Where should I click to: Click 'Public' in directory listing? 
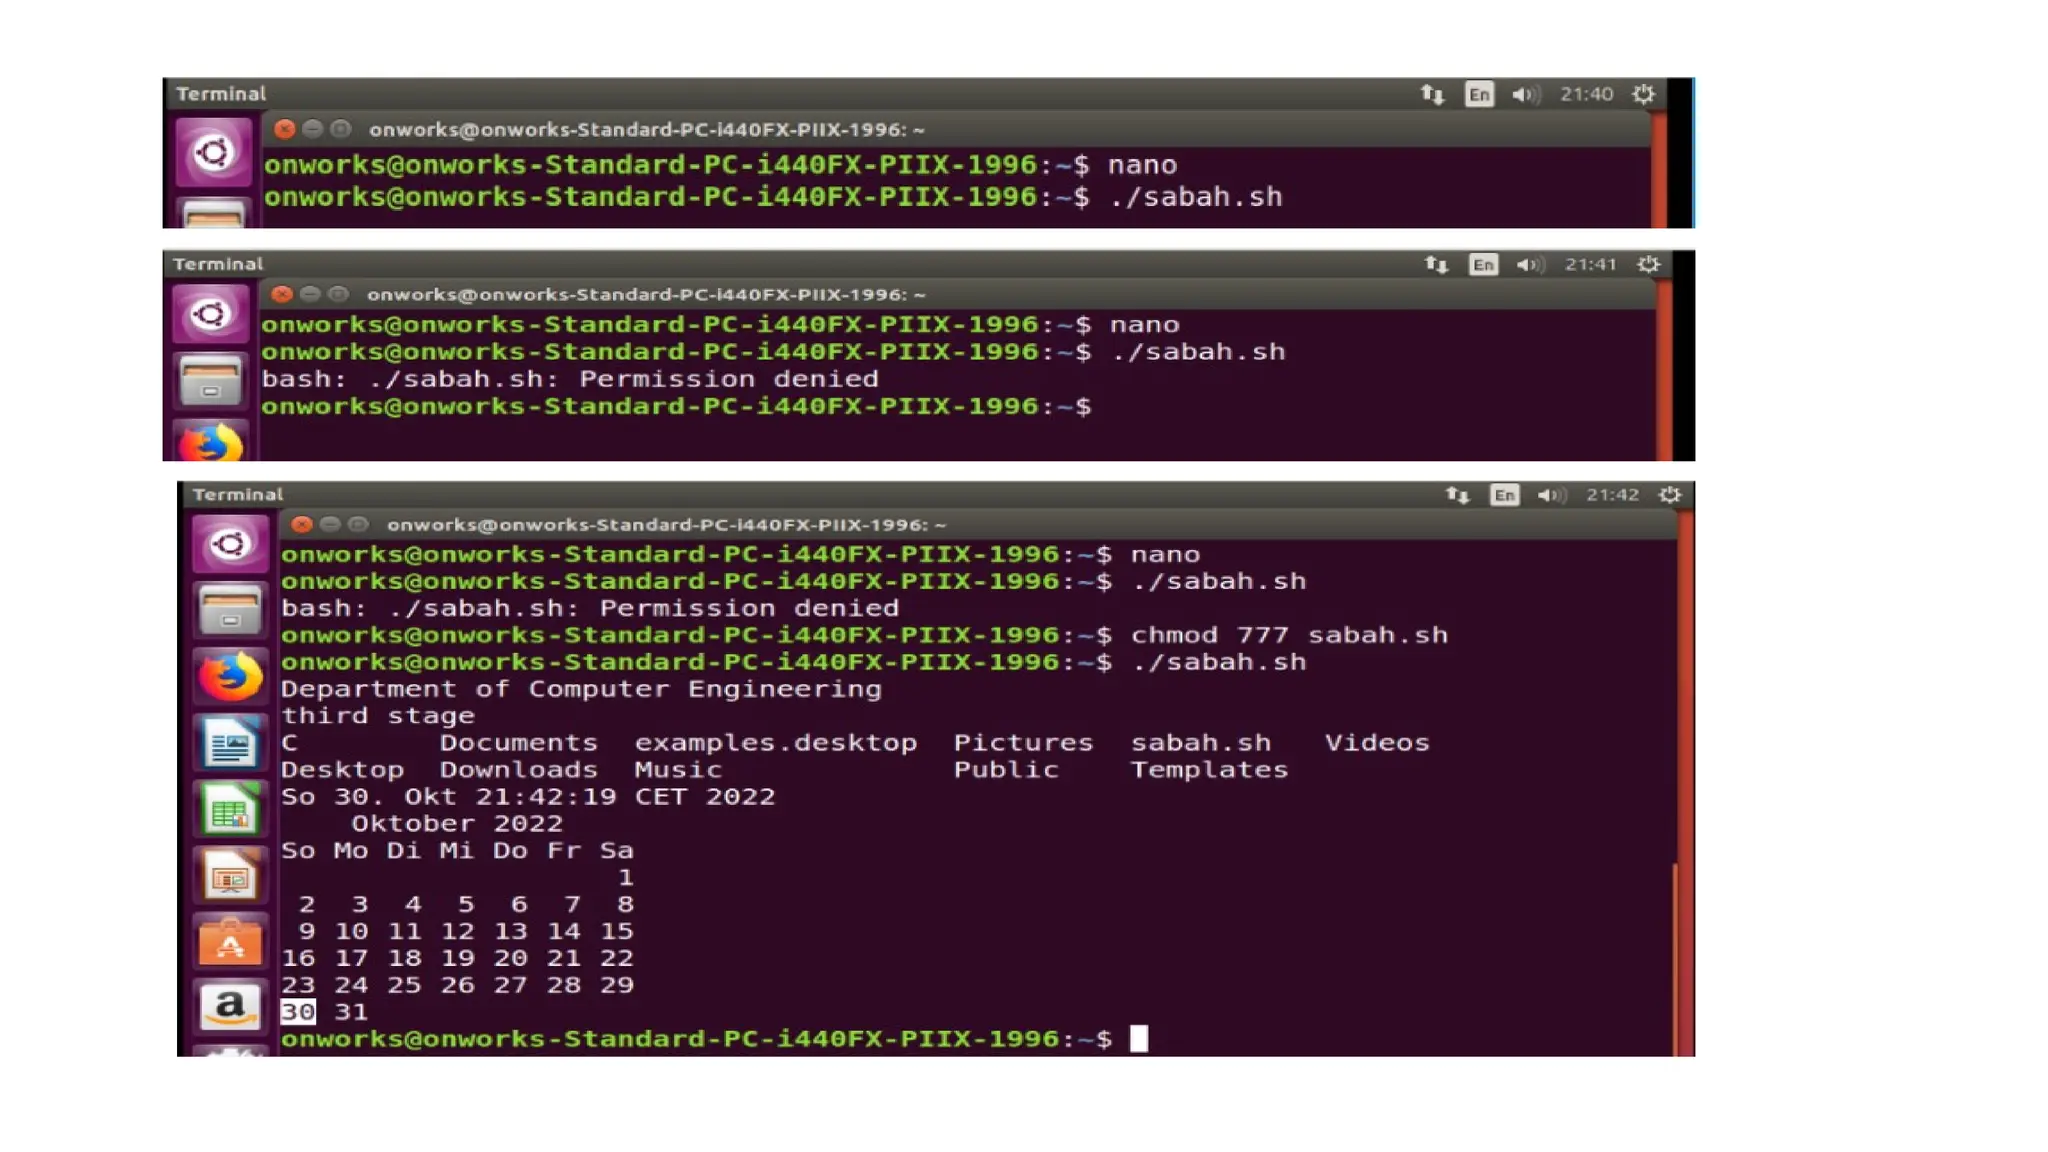click(1006, 770)
